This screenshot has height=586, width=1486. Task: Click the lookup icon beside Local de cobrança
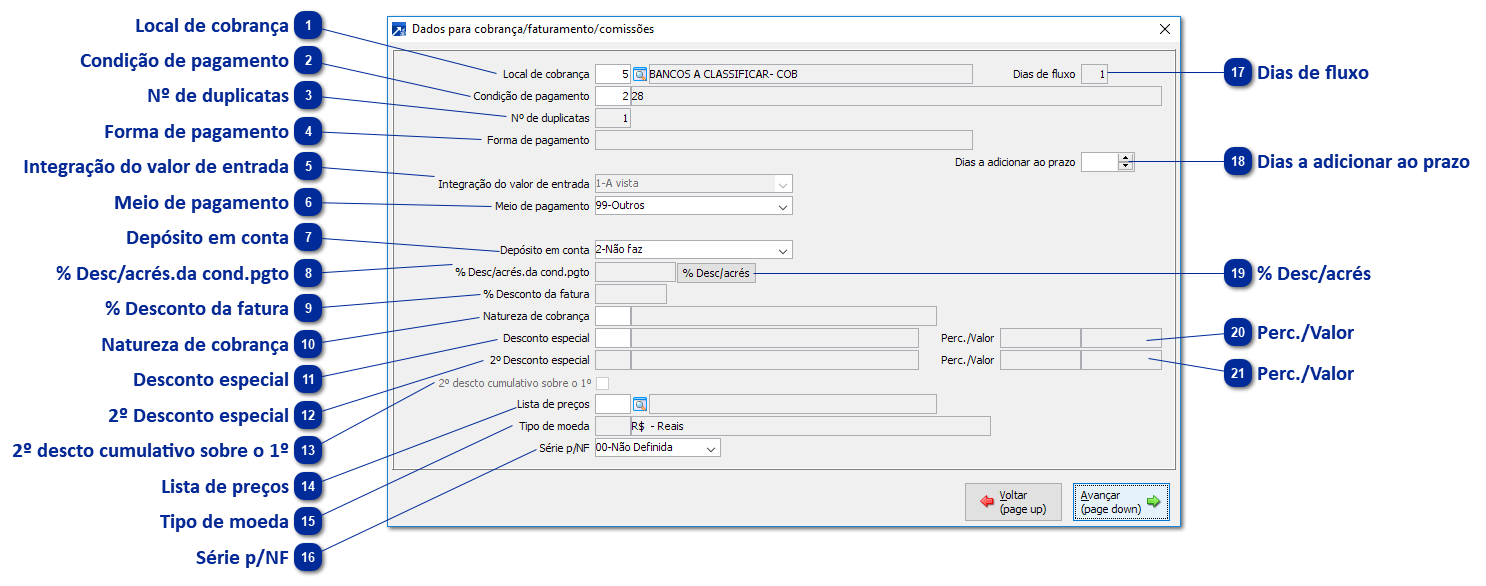pyautogui.click(x=640, y=74)
